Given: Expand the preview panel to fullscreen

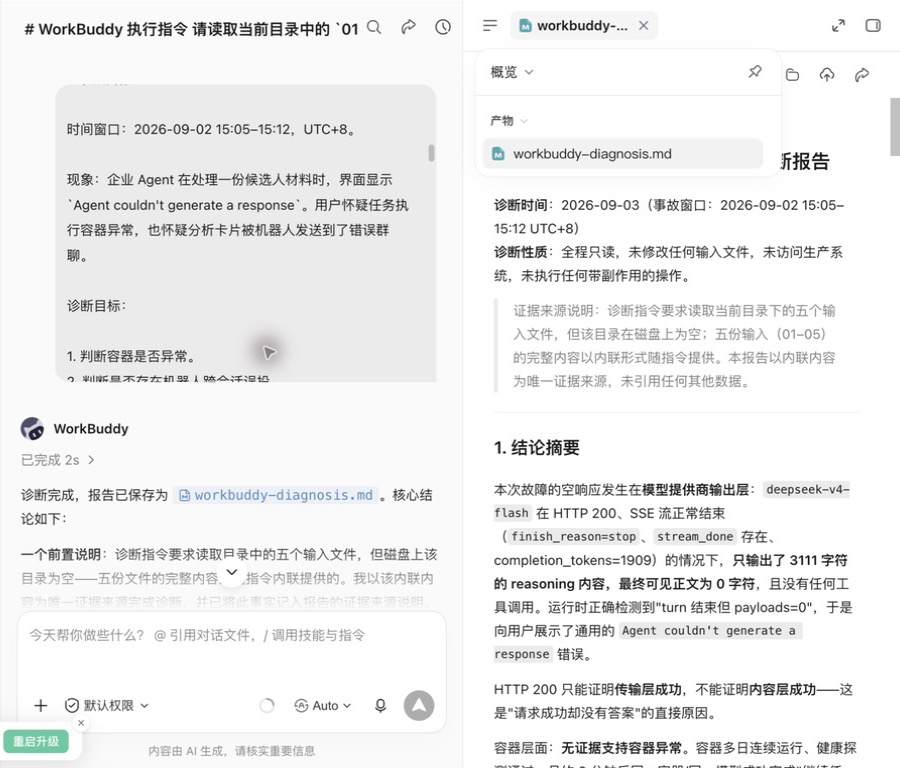Looking at the screenshot, I should click(x=838, y=25).
